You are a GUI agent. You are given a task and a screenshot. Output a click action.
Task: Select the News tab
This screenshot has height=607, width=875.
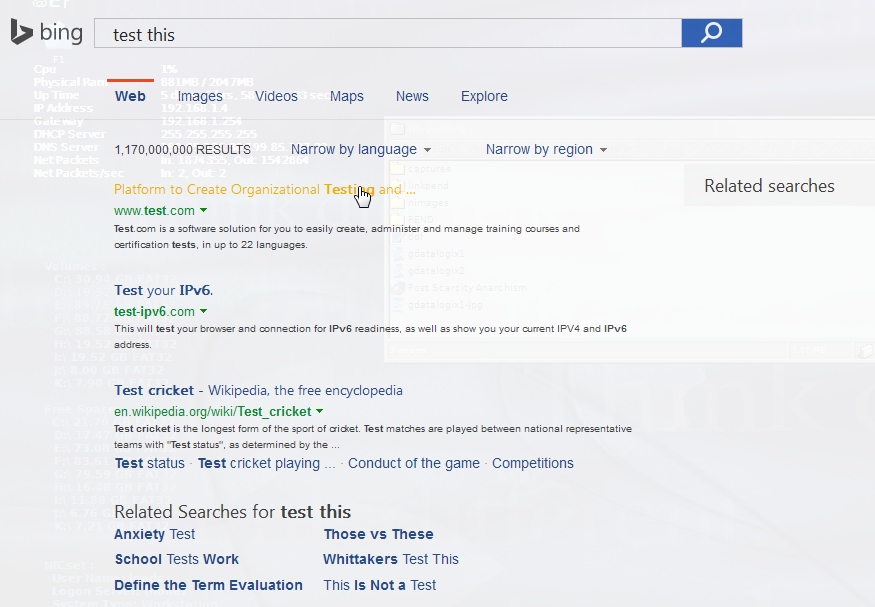tap(412, 96)
